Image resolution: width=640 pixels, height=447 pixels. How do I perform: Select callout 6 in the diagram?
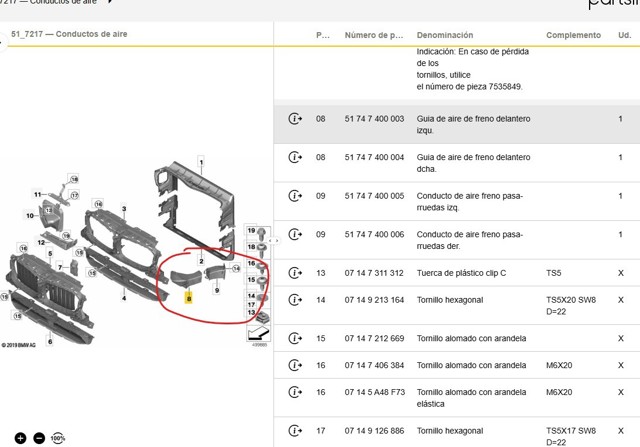pyautogui.click(x=50, y=341)
